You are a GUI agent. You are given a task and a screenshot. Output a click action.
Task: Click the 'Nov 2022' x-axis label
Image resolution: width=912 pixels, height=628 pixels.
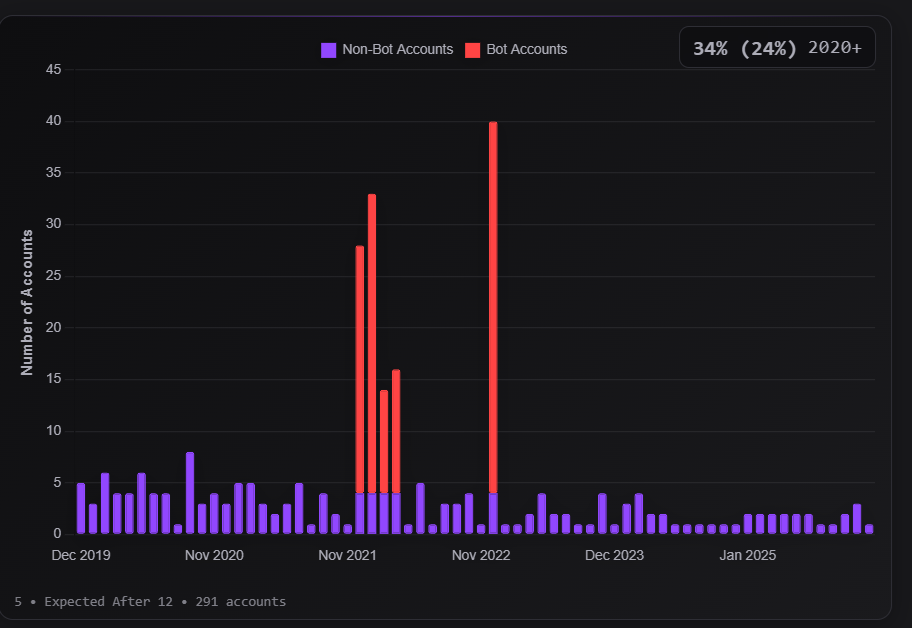(x=481, y=555)
